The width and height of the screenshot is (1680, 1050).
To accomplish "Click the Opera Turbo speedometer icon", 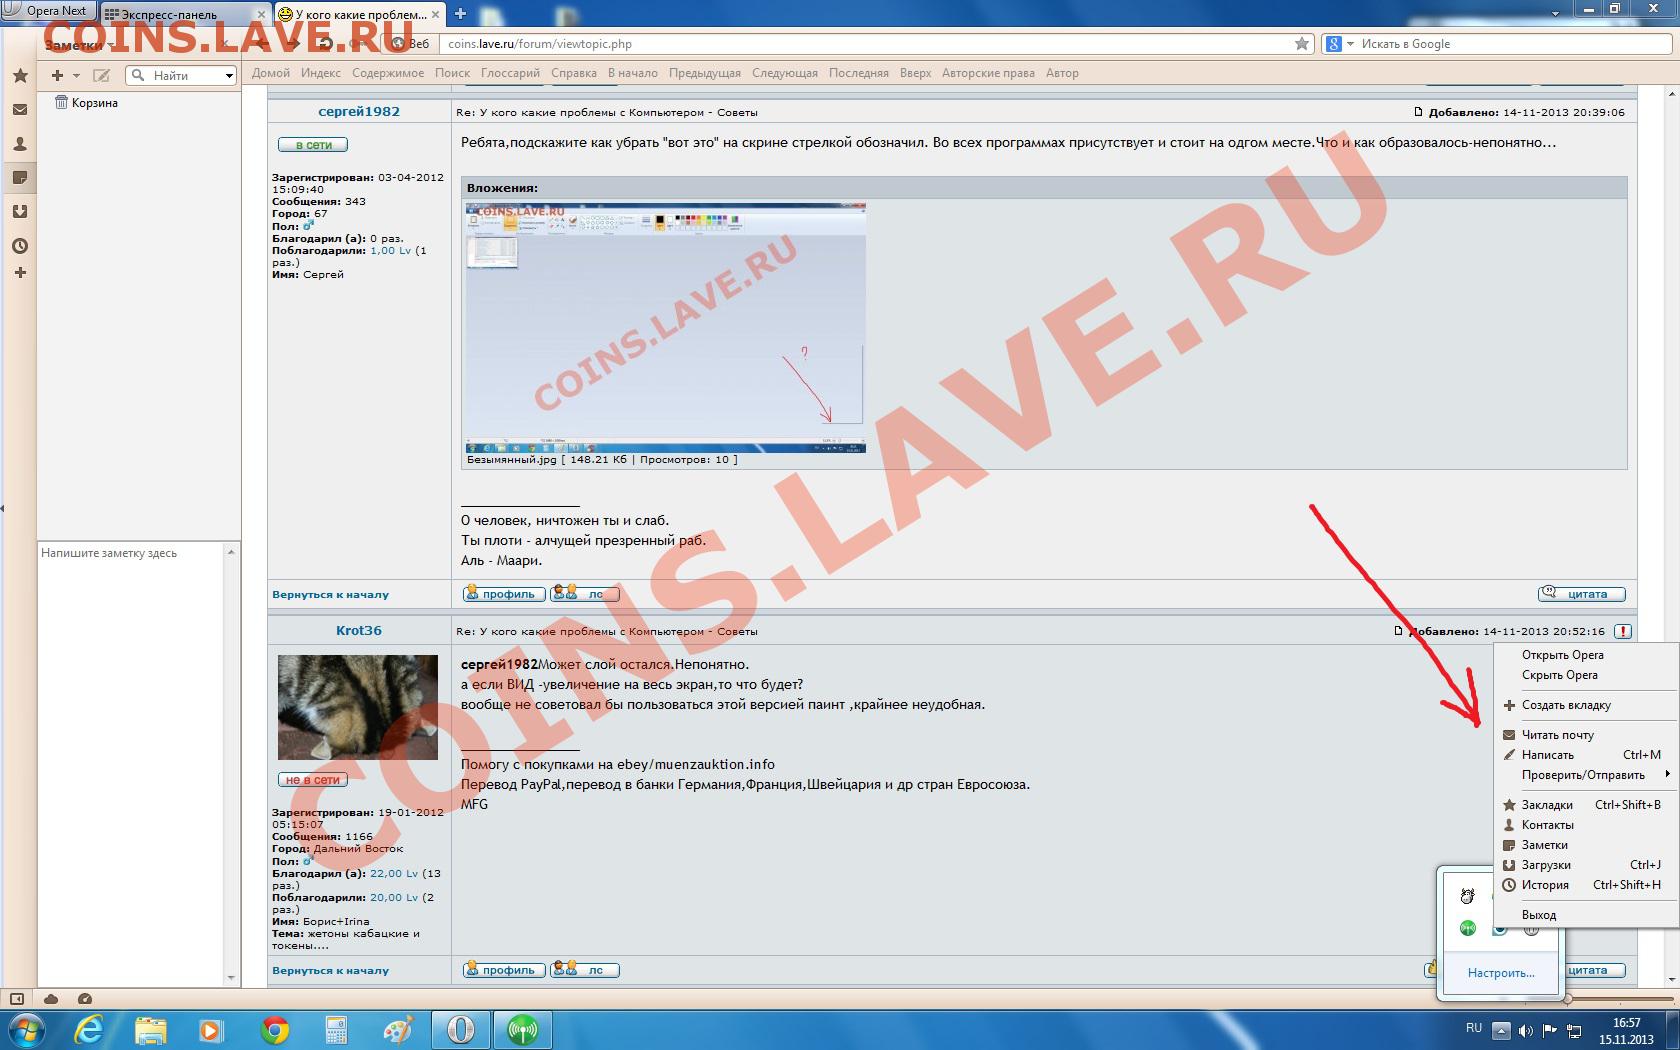I will point(85,998).
